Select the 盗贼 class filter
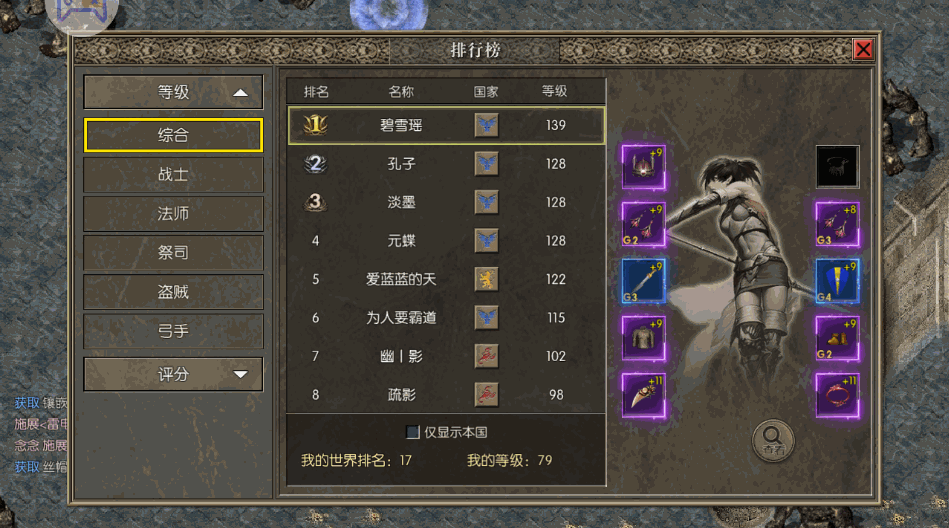The image size is (949, 528). (x=173, y=292)
